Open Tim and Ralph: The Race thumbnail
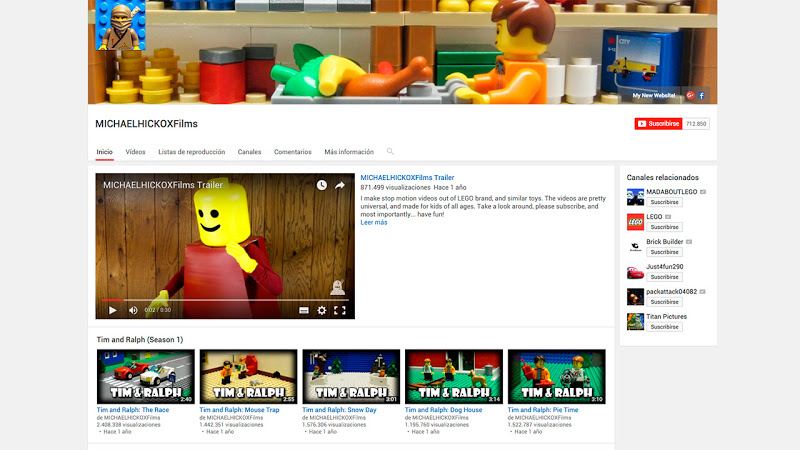The image size is (800, 450). 145,377
